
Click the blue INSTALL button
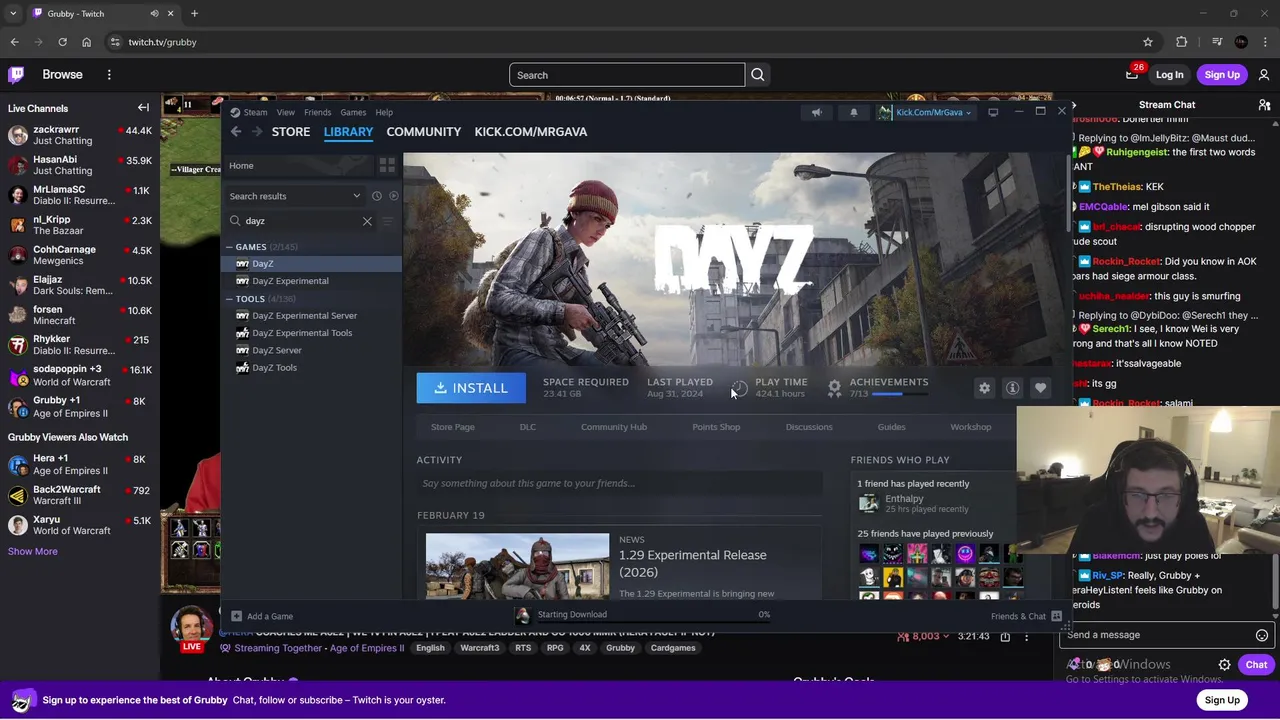point(471,388)
